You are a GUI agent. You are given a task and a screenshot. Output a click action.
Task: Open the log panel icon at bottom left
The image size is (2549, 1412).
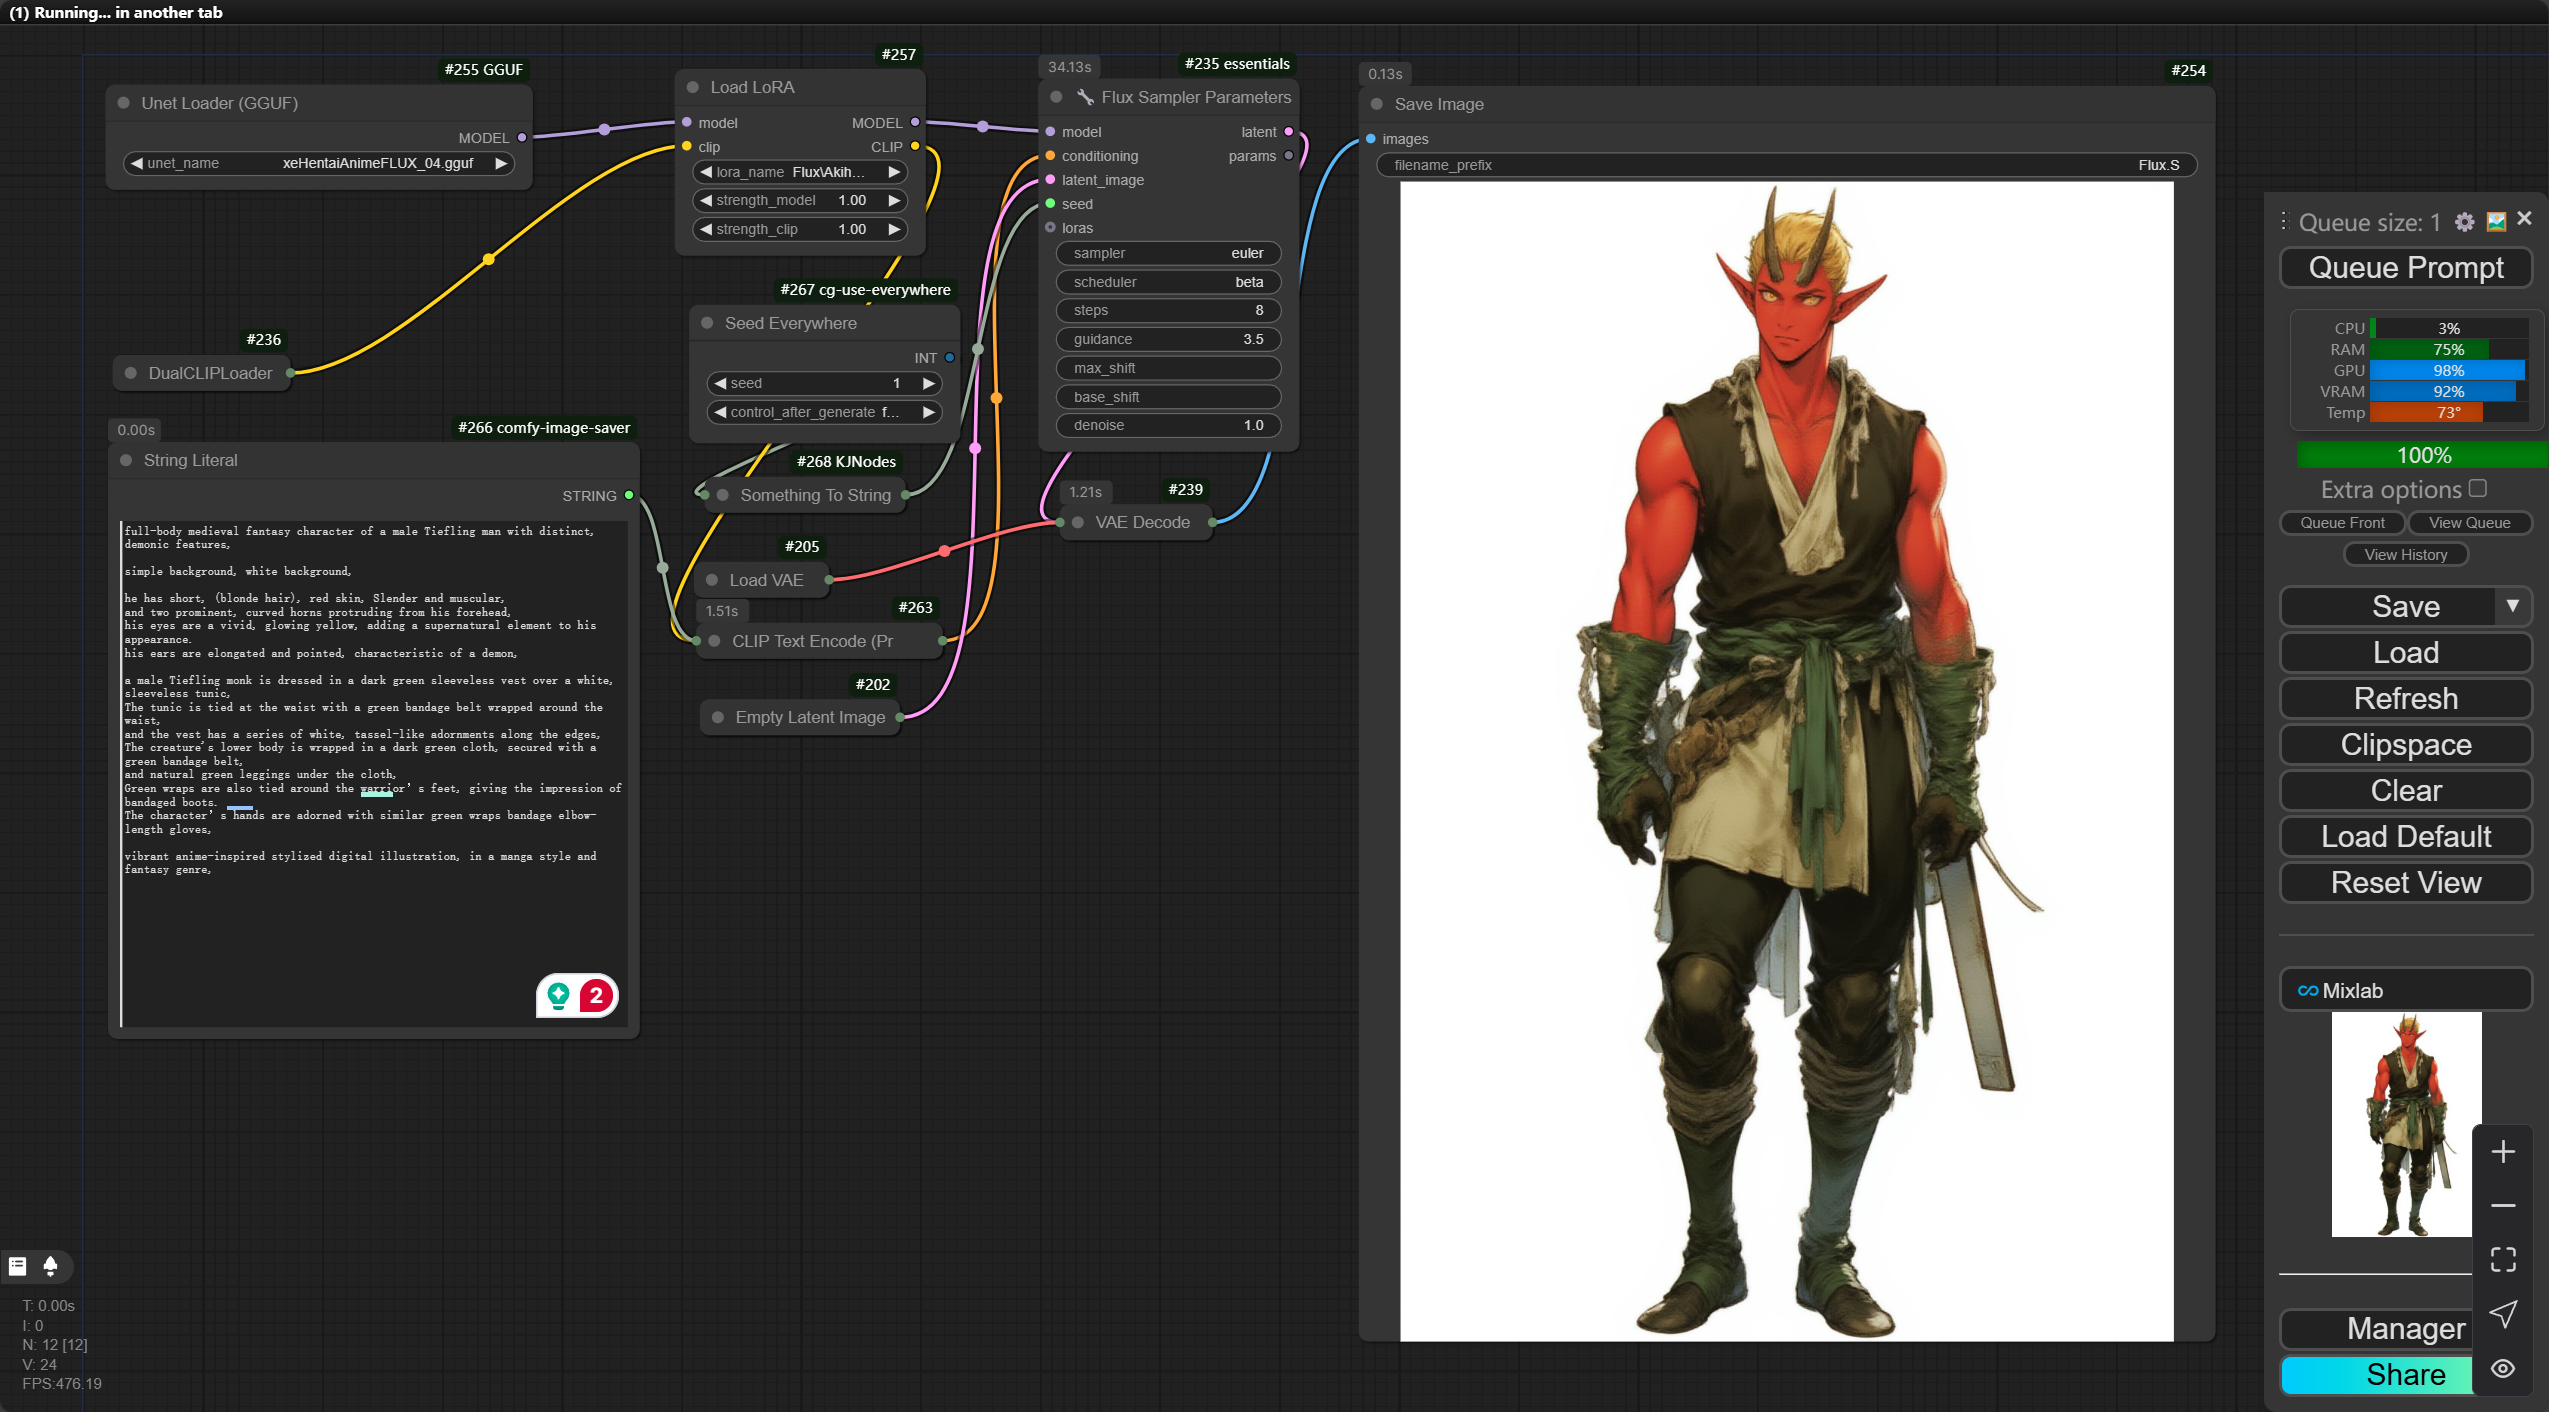click(x=18, y=1266)
